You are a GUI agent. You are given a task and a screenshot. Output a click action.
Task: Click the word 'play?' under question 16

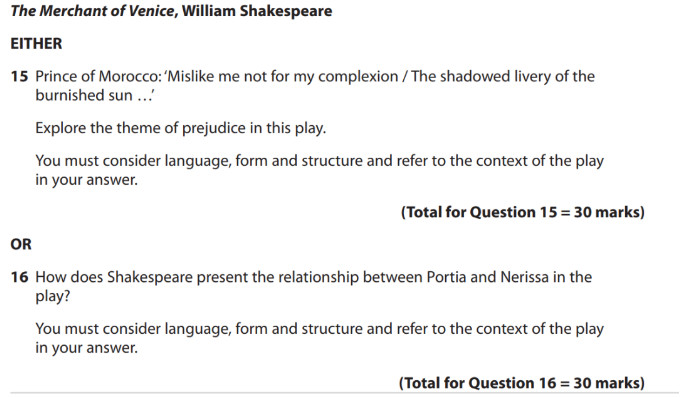tap(53, 296)
